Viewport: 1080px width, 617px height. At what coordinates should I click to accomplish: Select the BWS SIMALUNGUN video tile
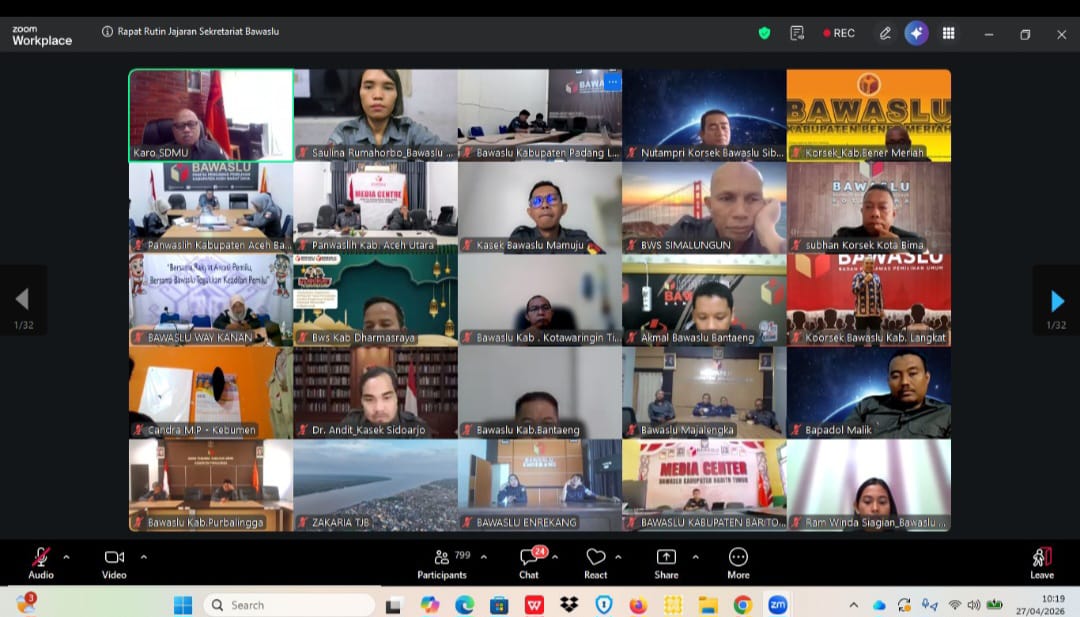coord(704,208)
